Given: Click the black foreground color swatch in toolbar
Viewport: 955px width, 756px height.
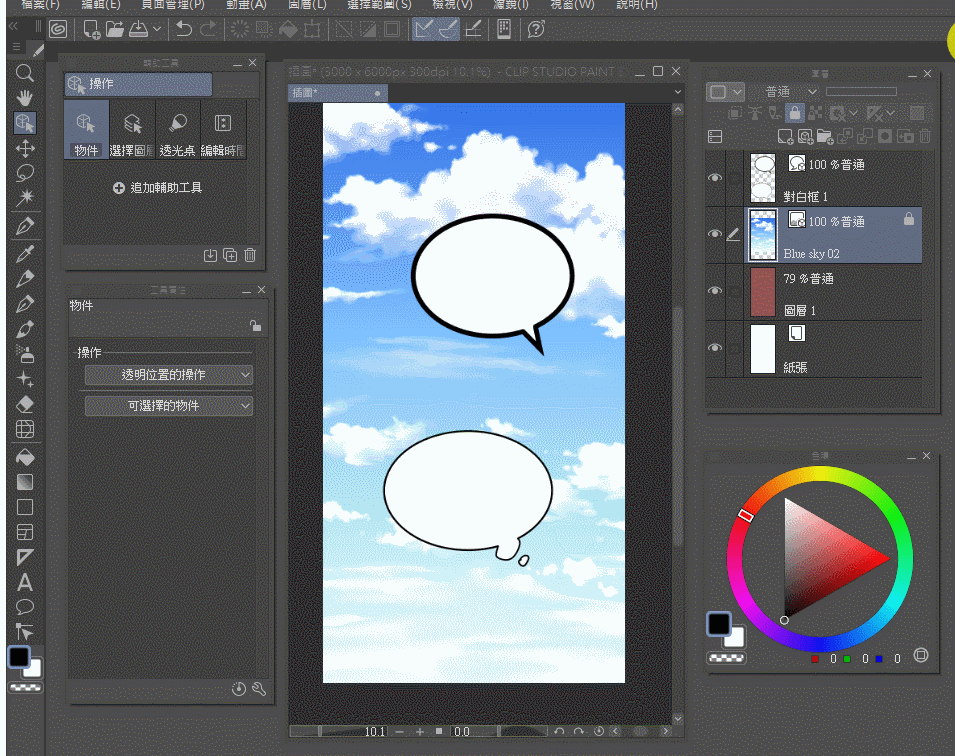Looking at the screenshot, I should (x=18, y=657).
